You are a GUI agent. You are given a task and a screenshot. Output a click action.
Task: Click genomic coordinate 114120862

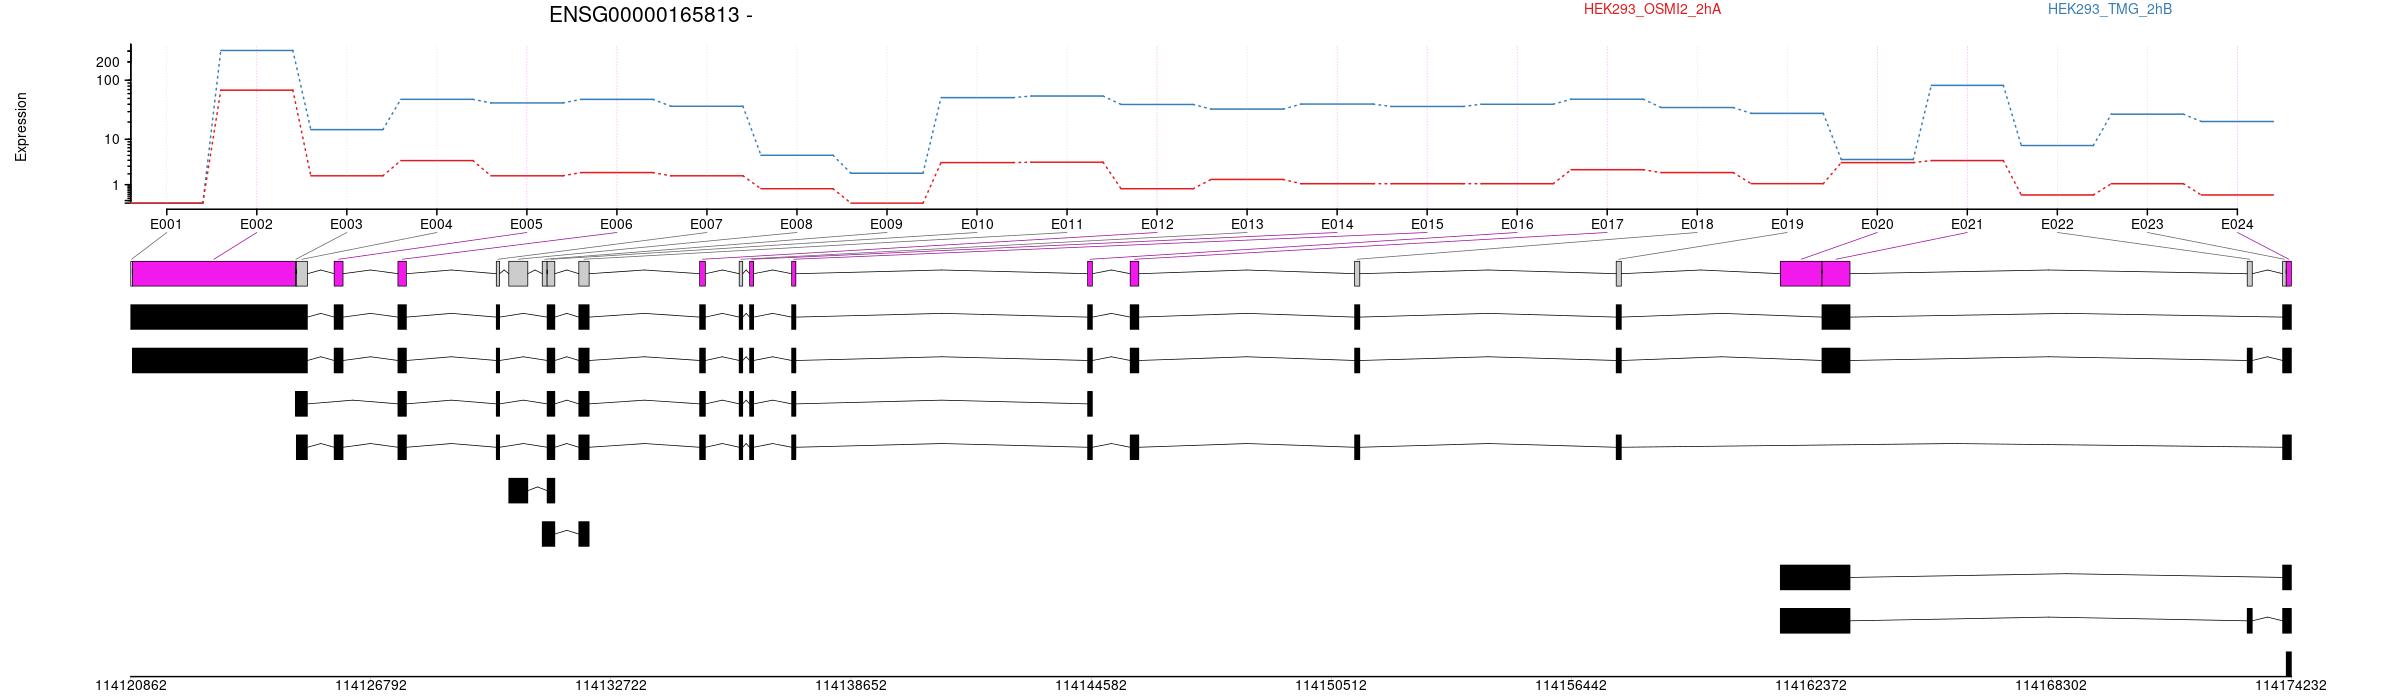[131, 686]
